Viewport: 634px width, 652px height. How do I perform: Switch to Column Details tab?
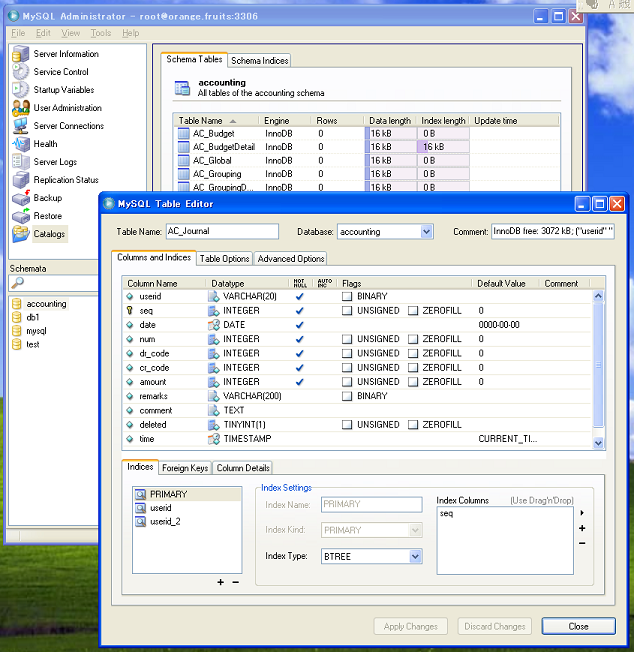coord(243,468)
